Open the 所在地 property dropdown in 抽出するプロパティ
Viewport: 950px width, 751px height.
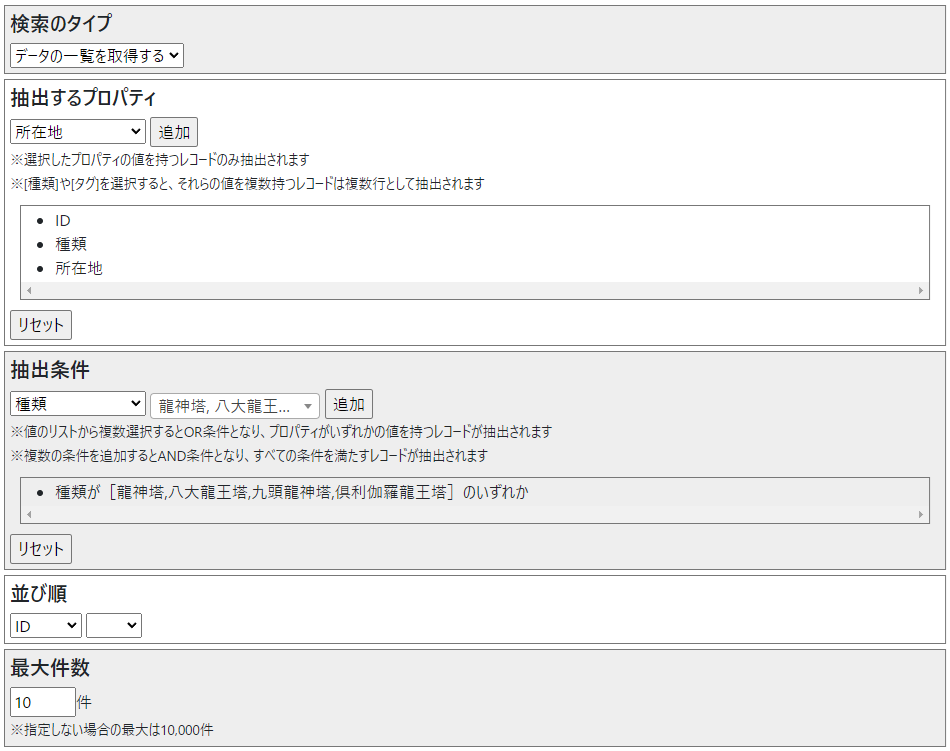tap(78, 132)
